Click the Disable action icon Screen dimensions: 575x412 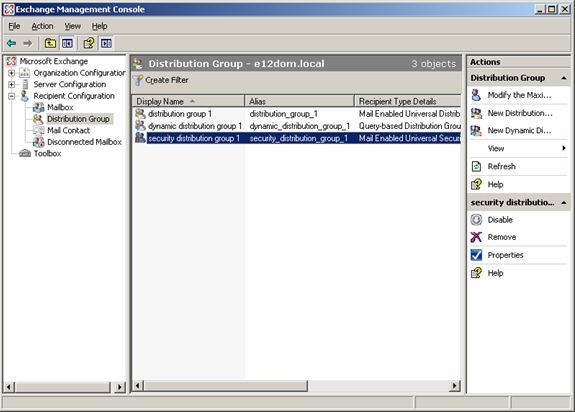476,220
